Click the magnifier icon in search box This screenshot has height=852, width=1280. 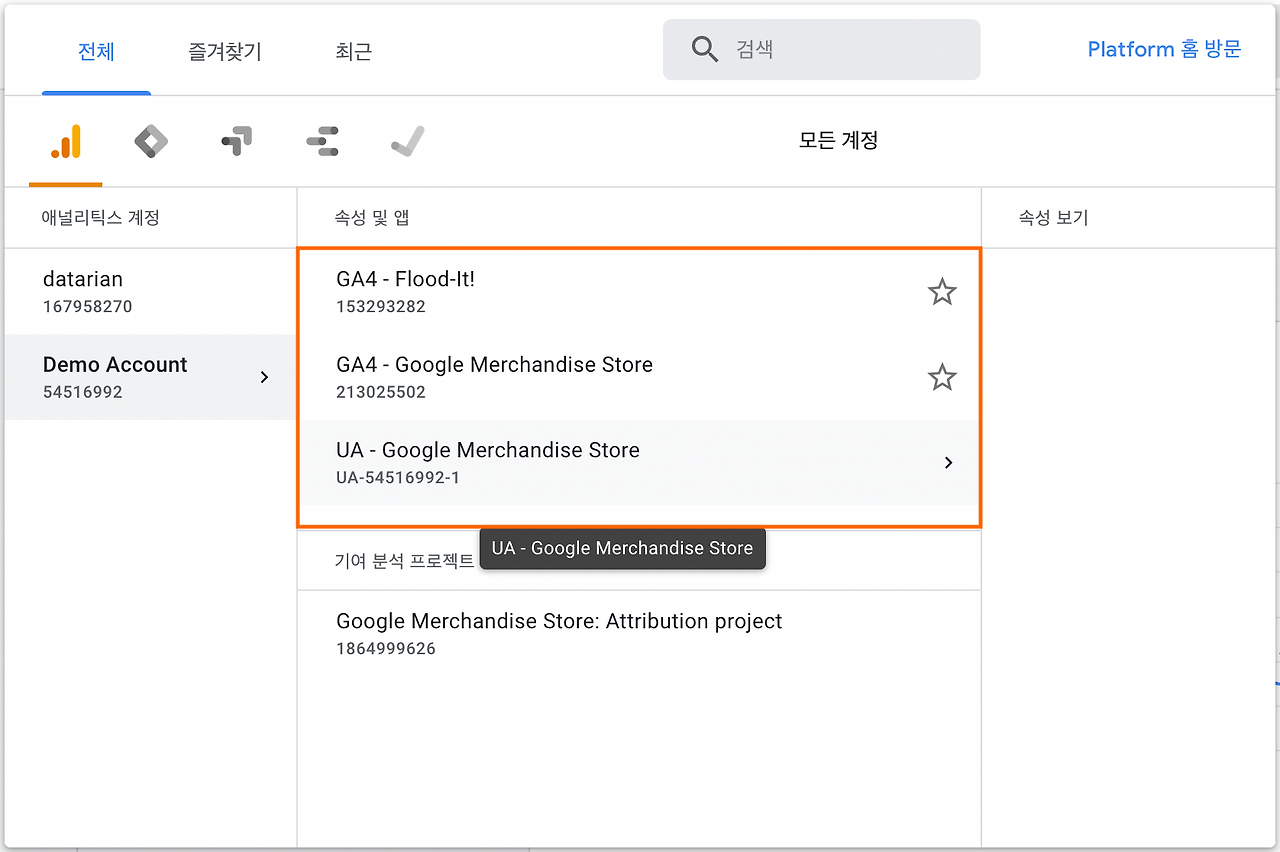point(705,50)
